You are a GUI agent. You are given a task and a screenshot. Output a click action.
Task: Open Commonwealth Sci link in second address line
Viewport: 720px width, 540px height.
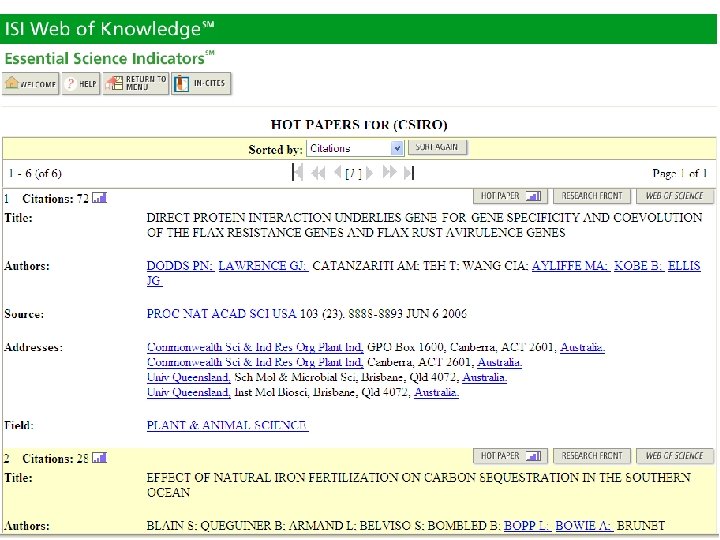[255, 362]
